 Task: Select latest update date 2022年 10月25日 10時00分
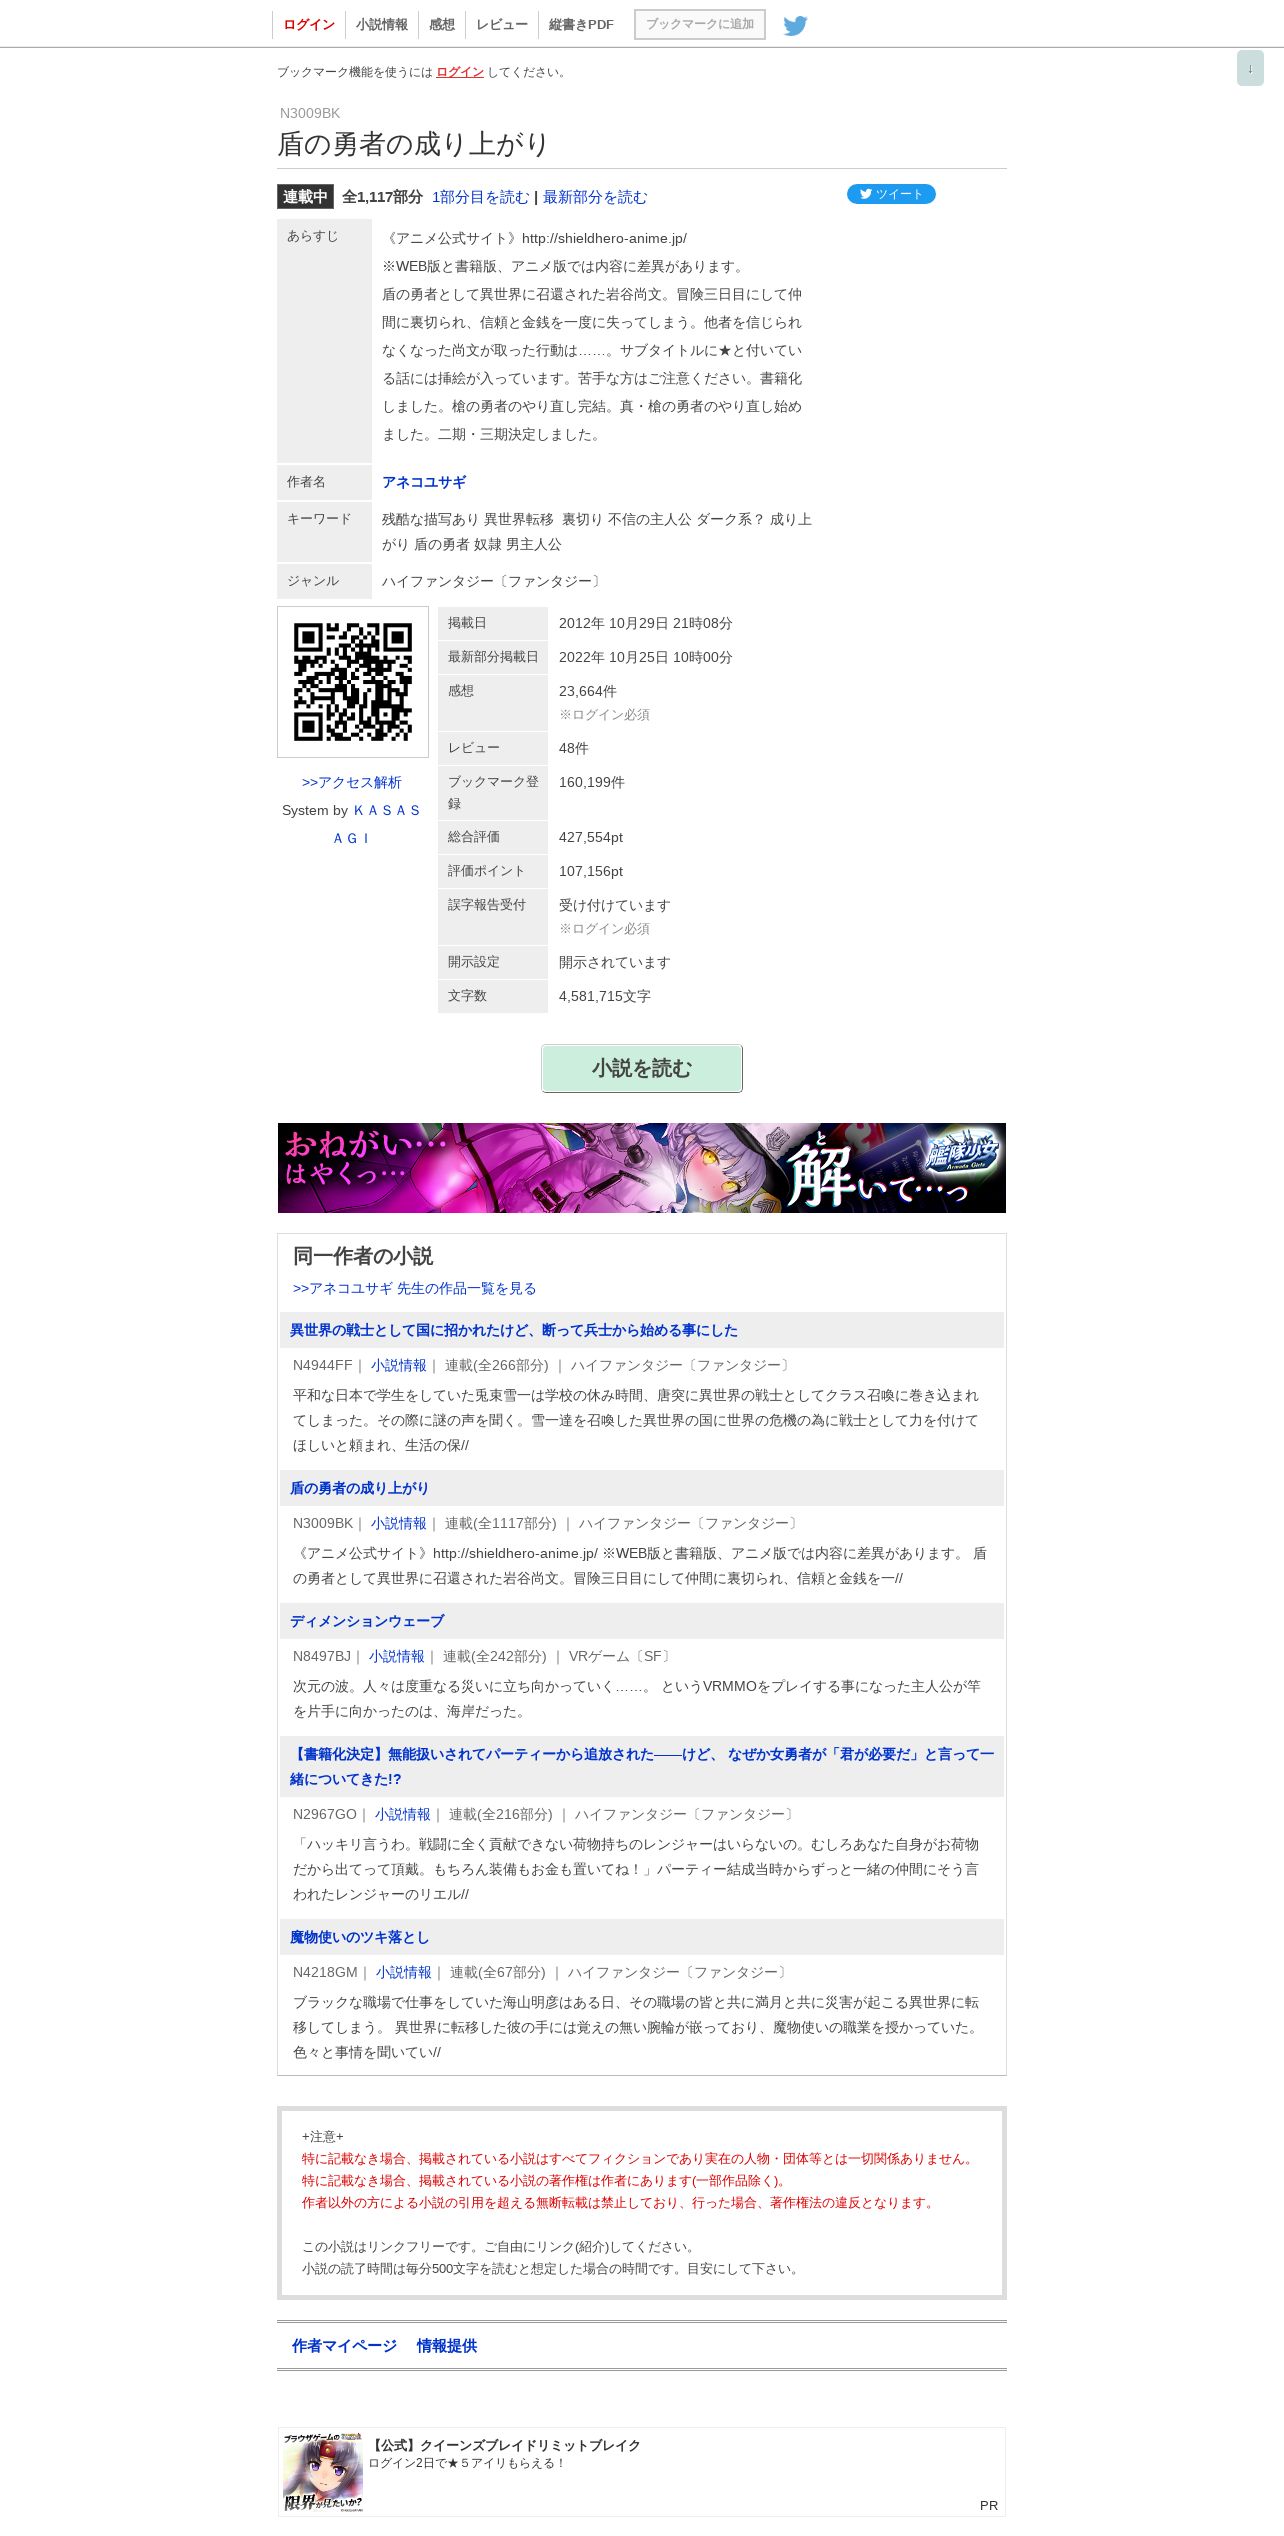646,657
